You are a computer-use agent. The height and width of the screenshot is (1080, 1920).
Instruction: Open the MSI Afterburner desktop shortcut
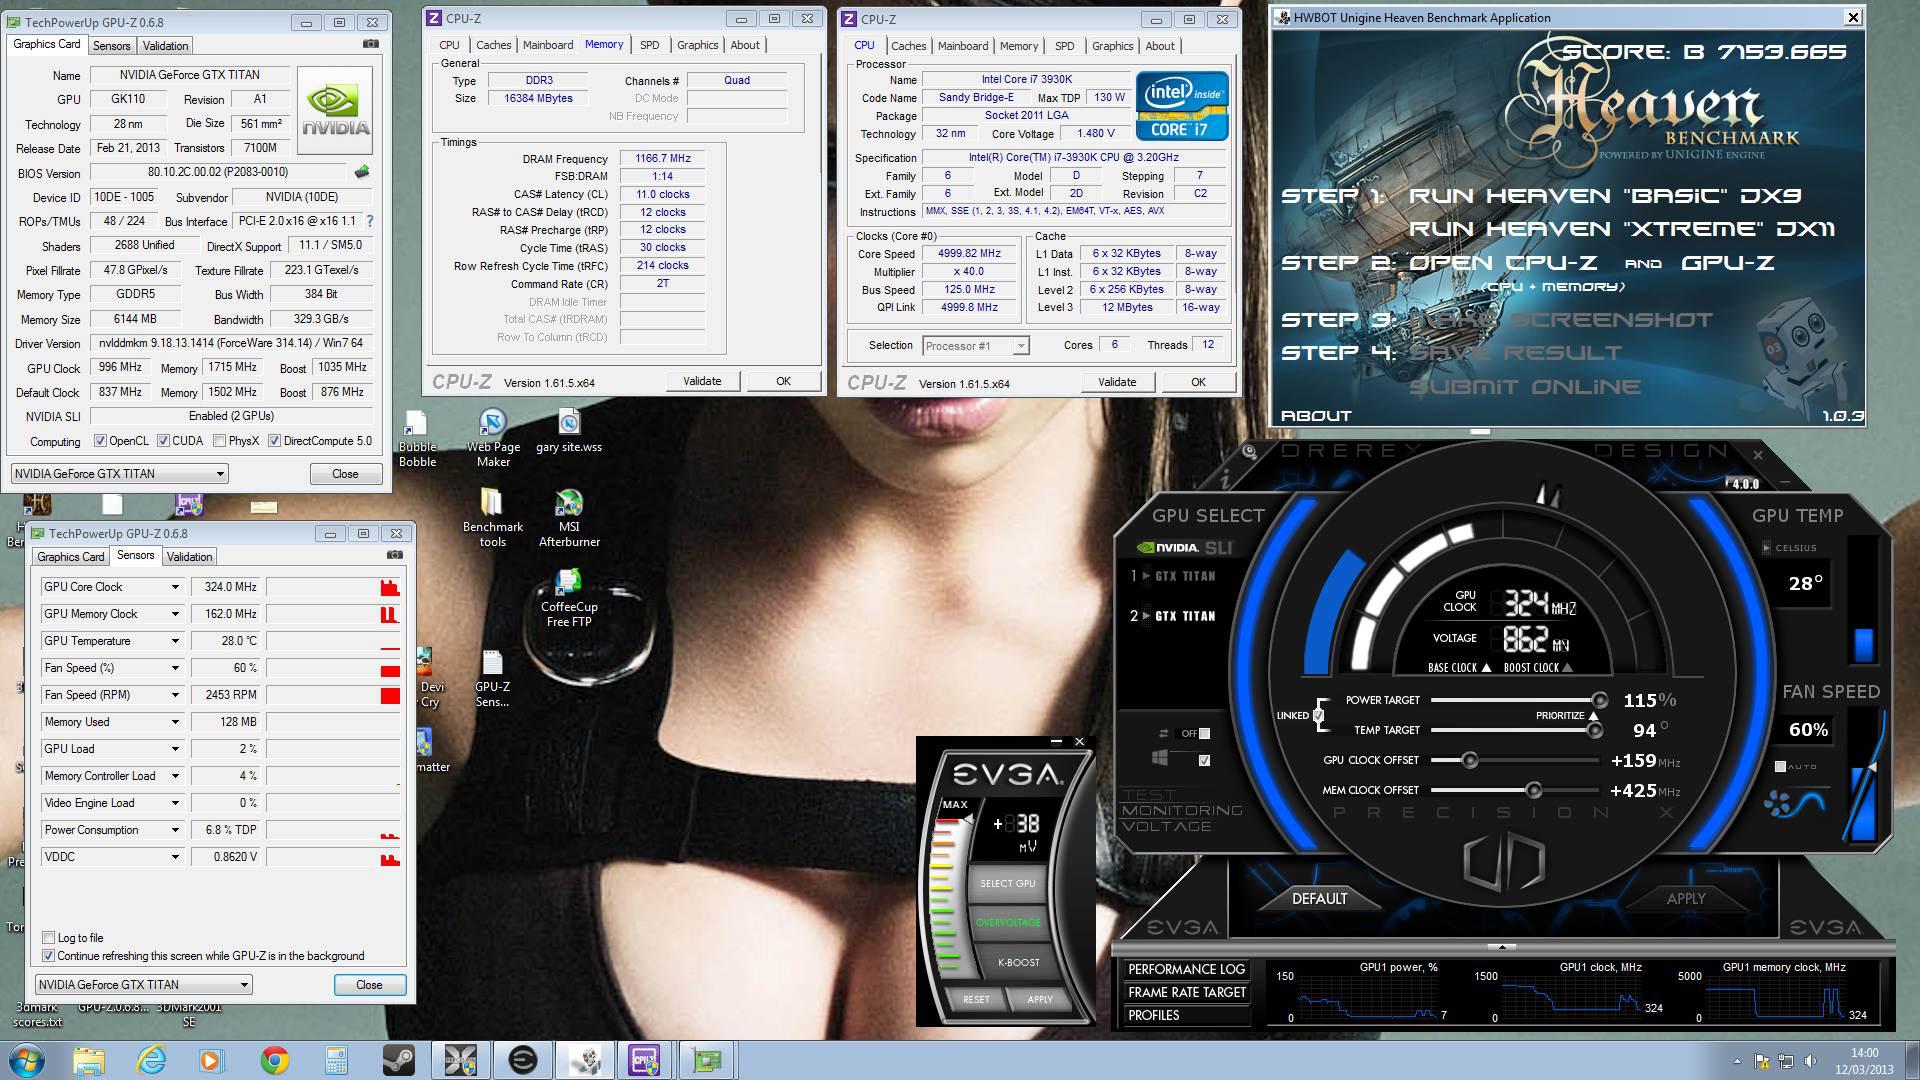tap(569, 518)
